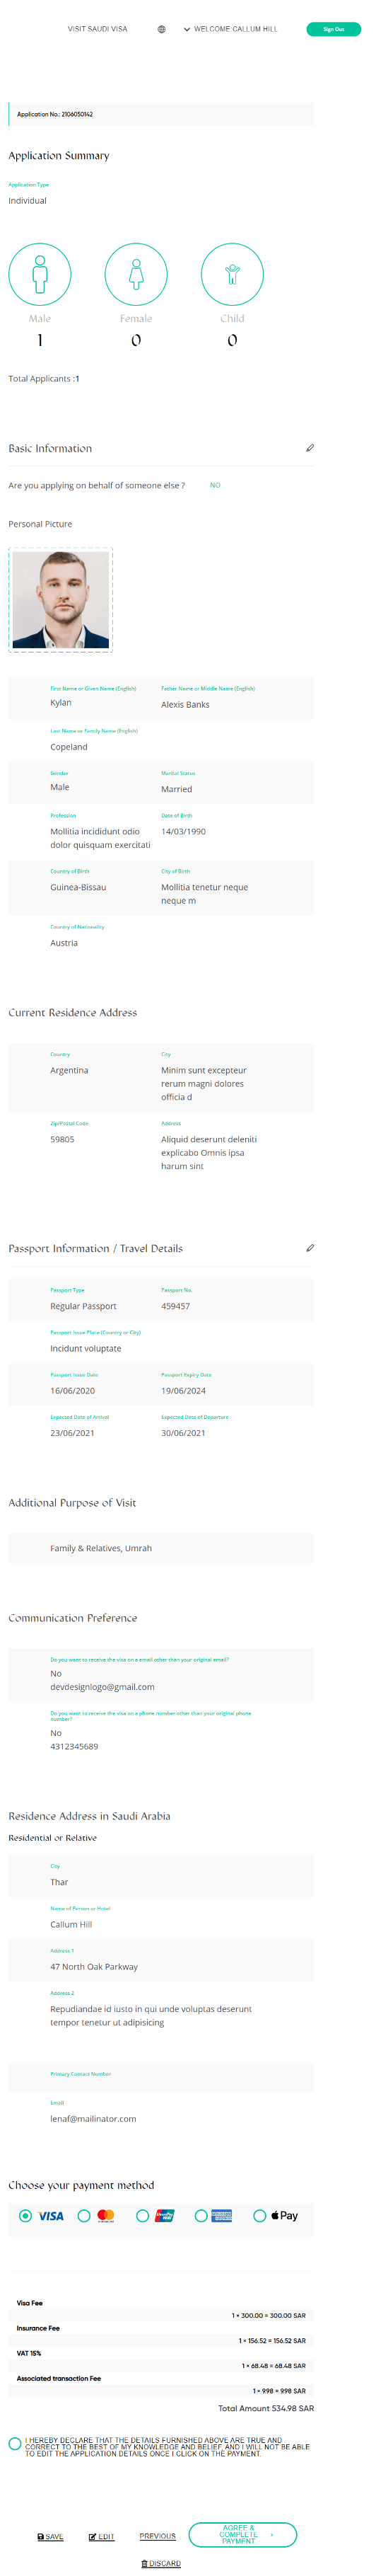Click the Female applicant icon
The height and width of the screenshot is (2576, 376).
pos(136,274)
